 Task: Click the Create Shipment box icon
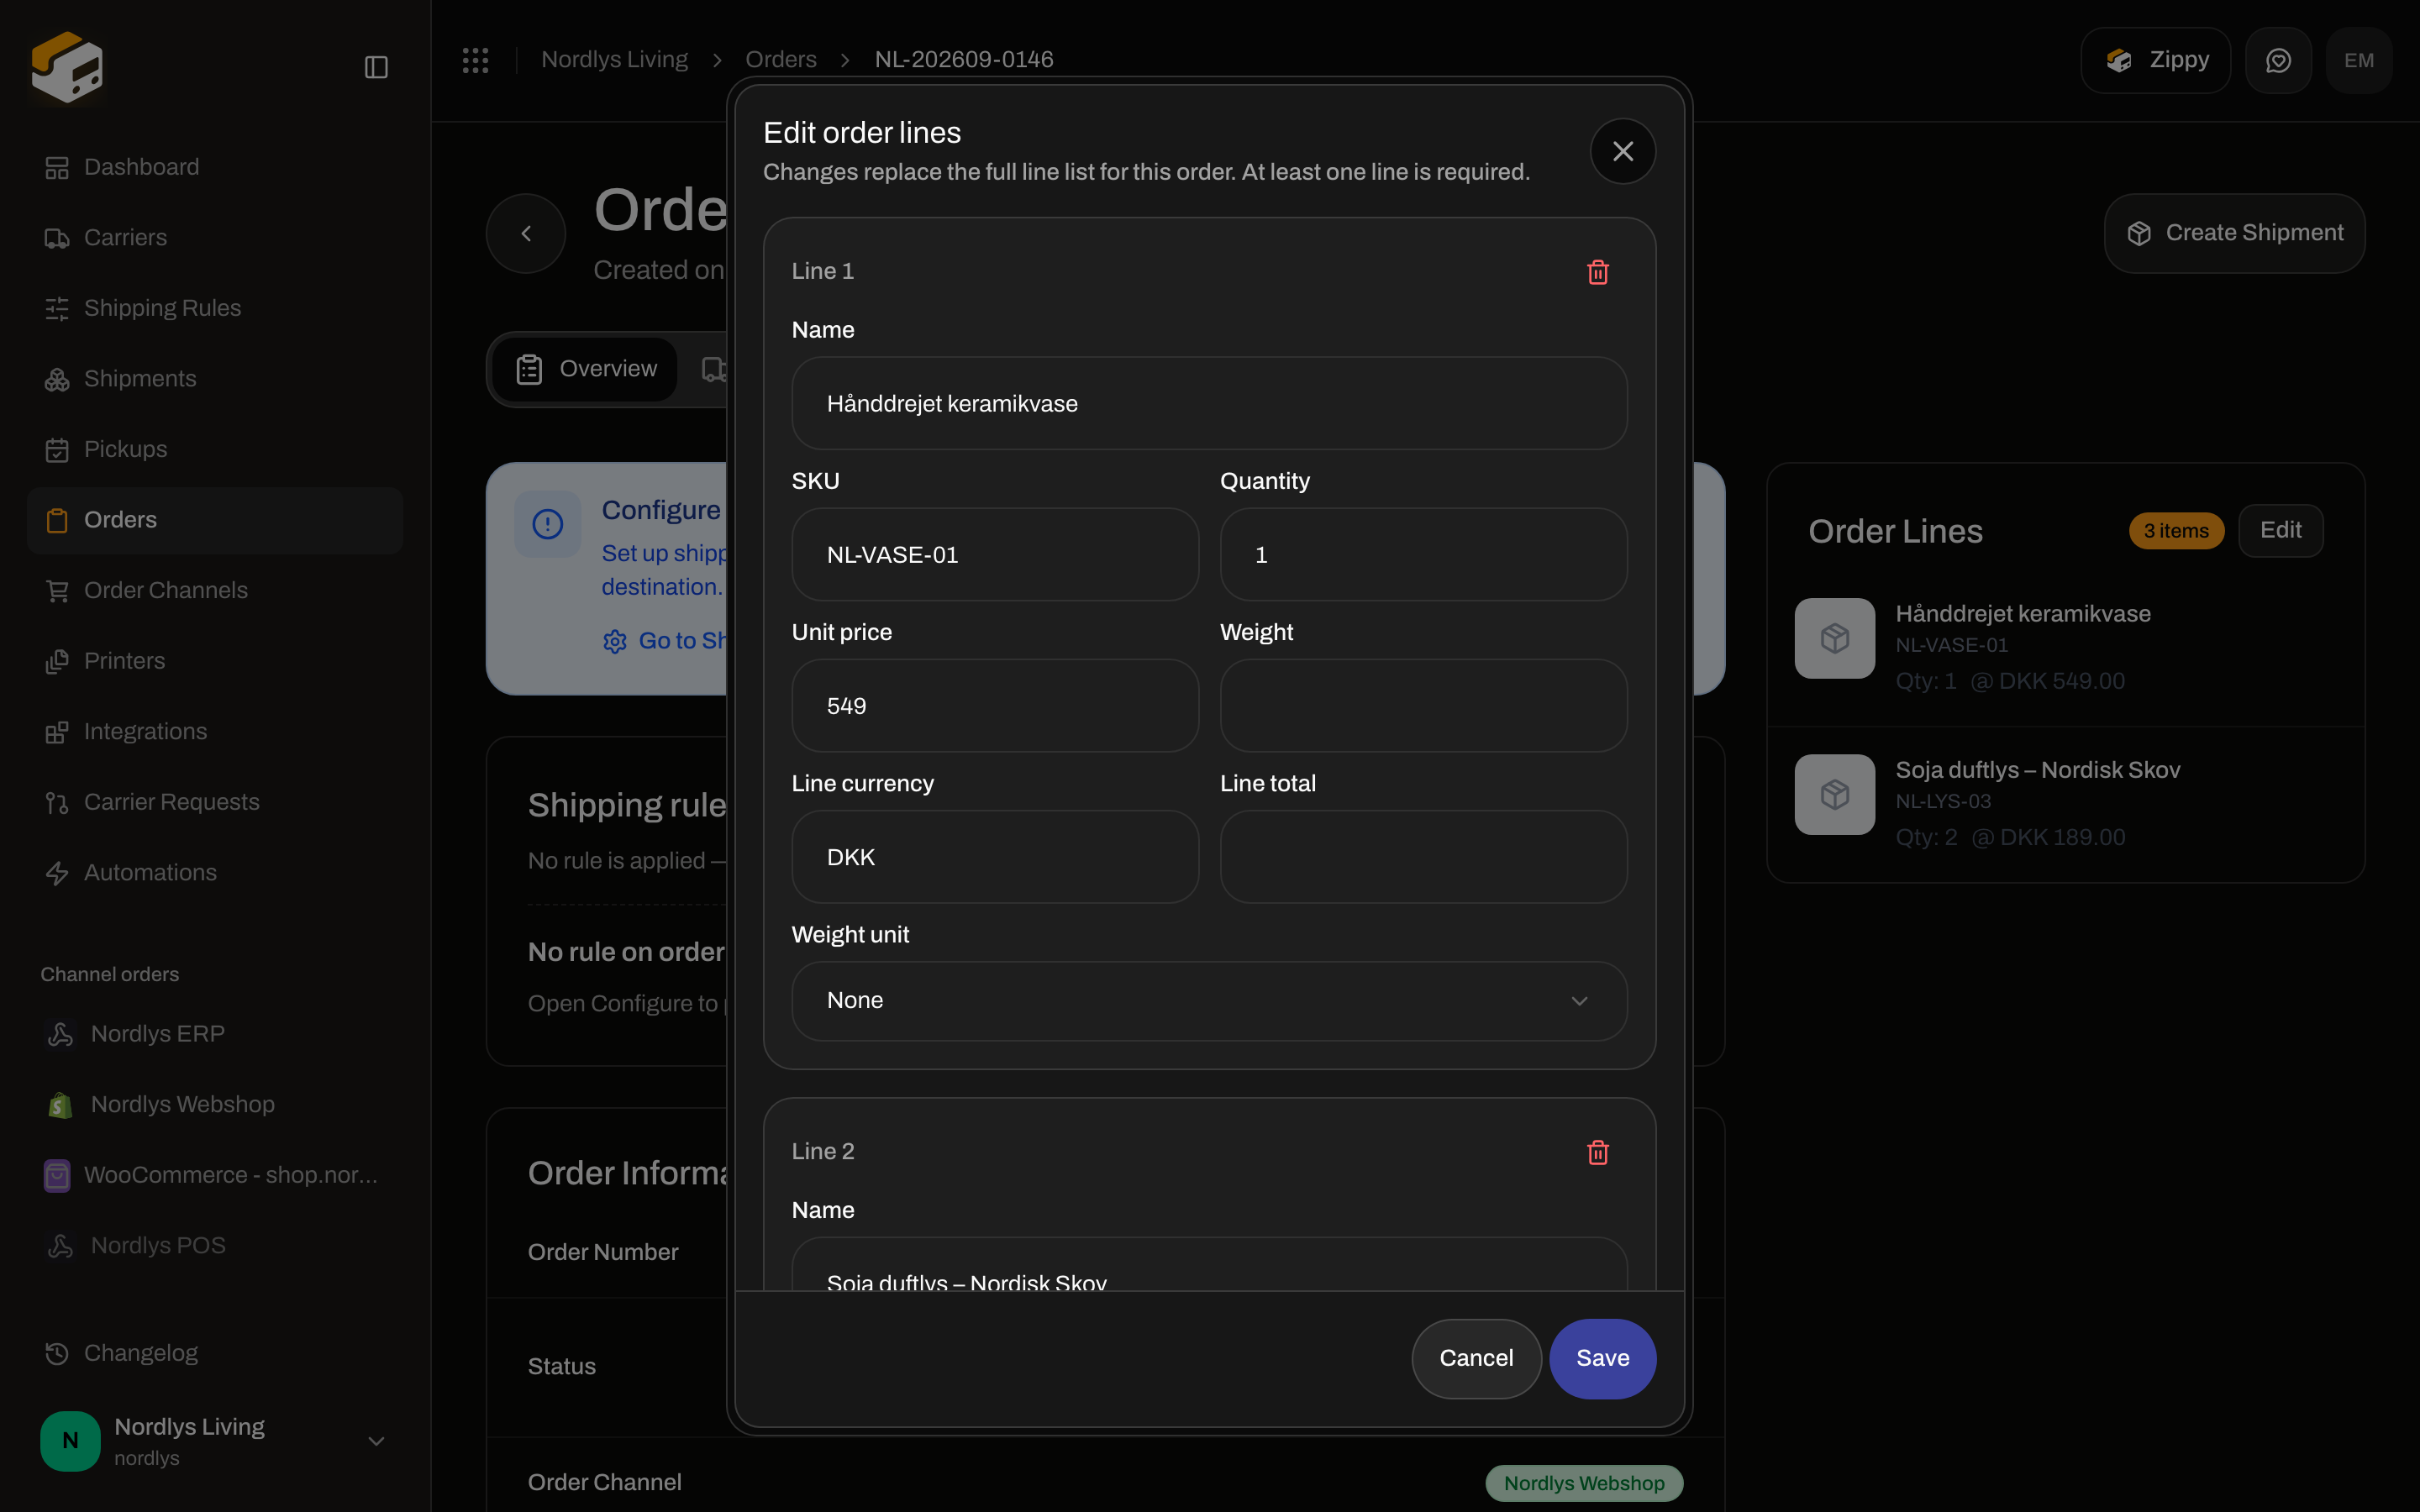click(2139, 233)
